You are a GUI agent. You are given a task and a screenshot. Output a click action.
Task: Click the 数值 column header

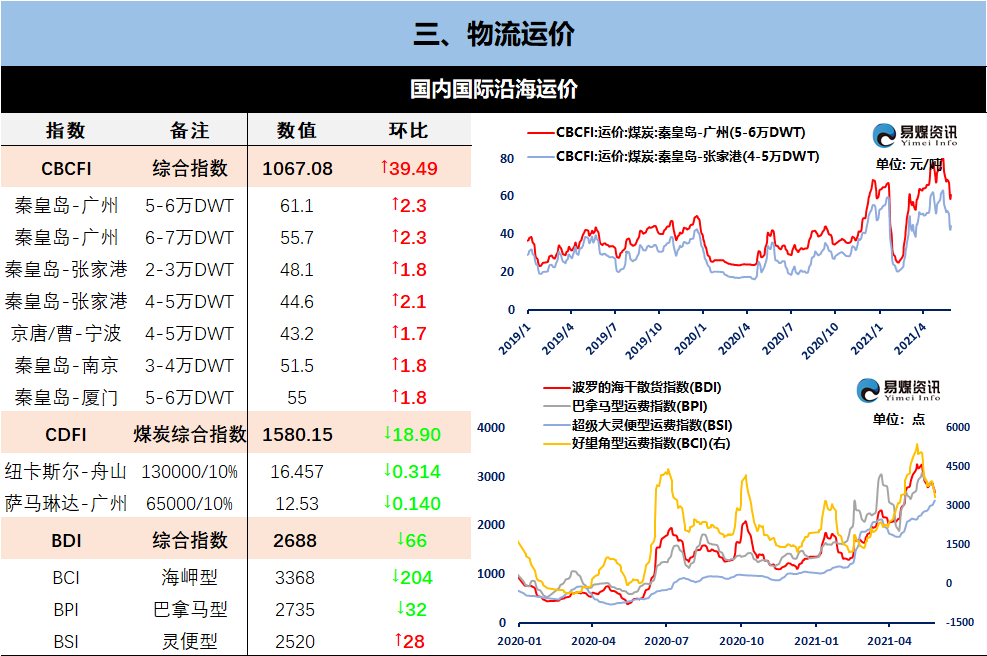point(296,130)
